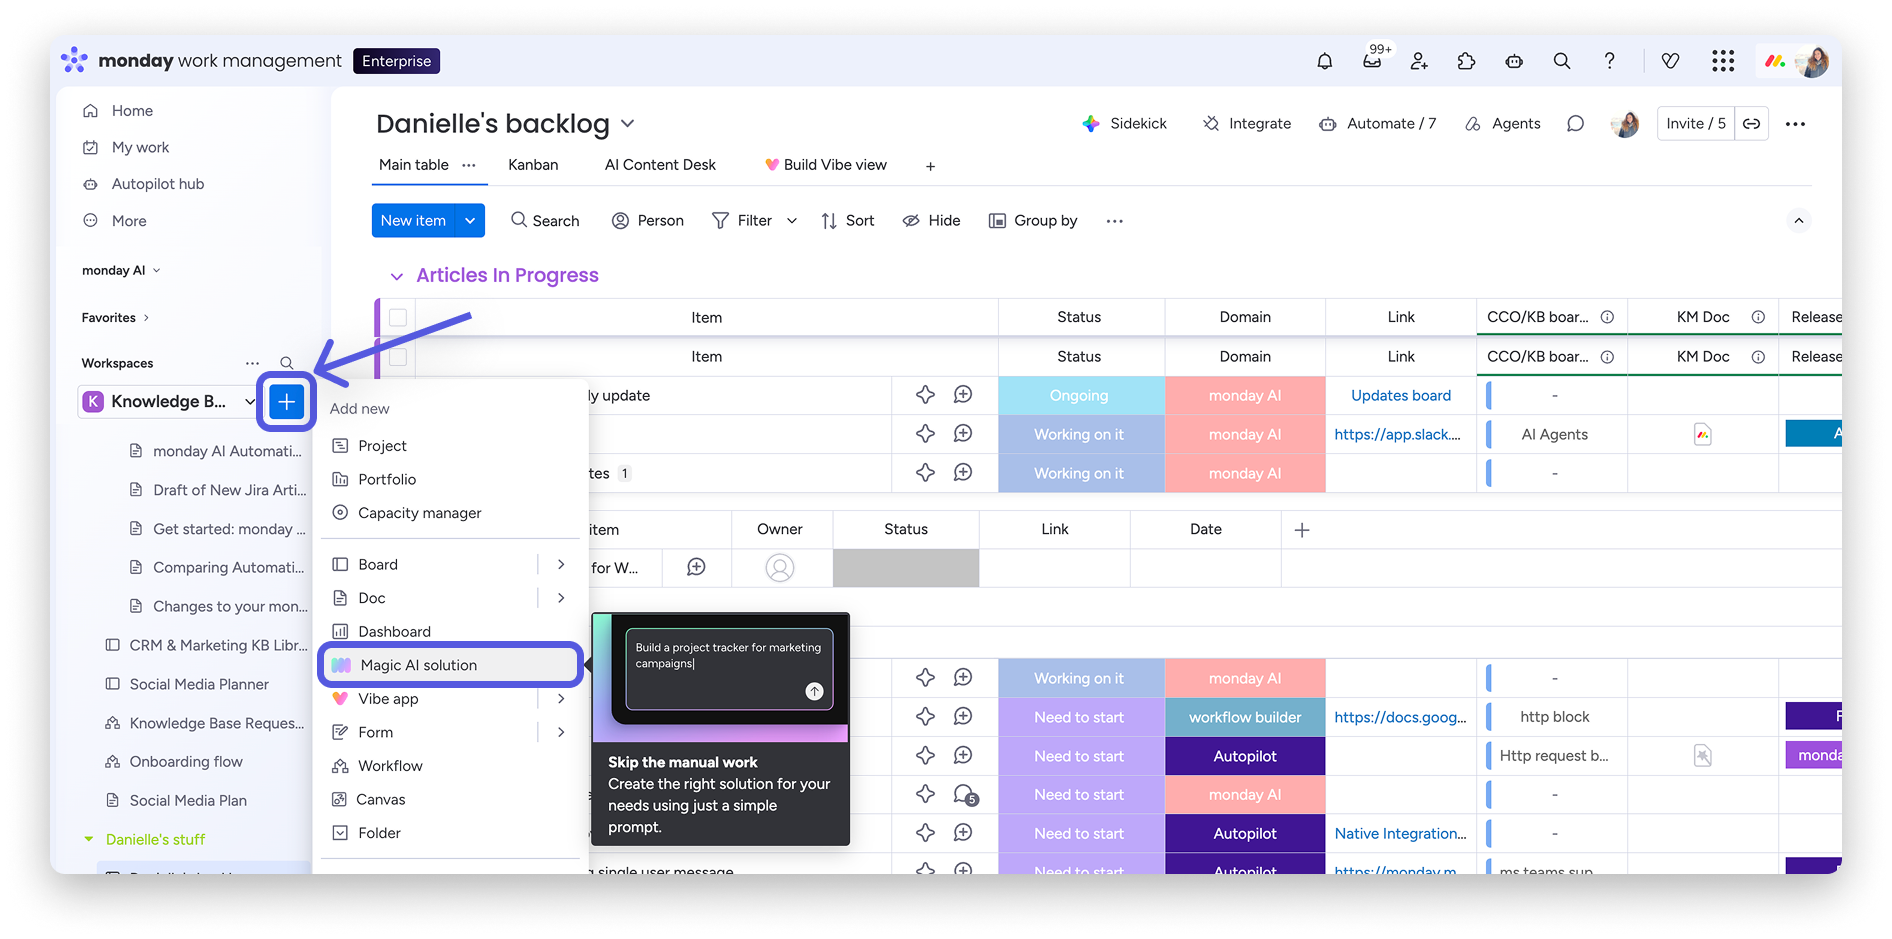Open Sidekick assistant
Screen dimensions: 1892x939
(1125, 124)
